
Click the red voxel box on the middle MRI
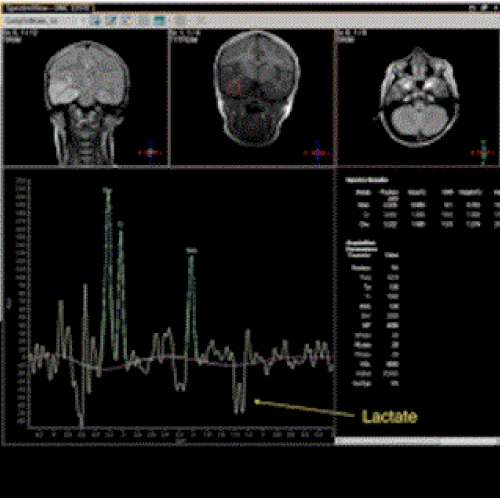point(234,86)
